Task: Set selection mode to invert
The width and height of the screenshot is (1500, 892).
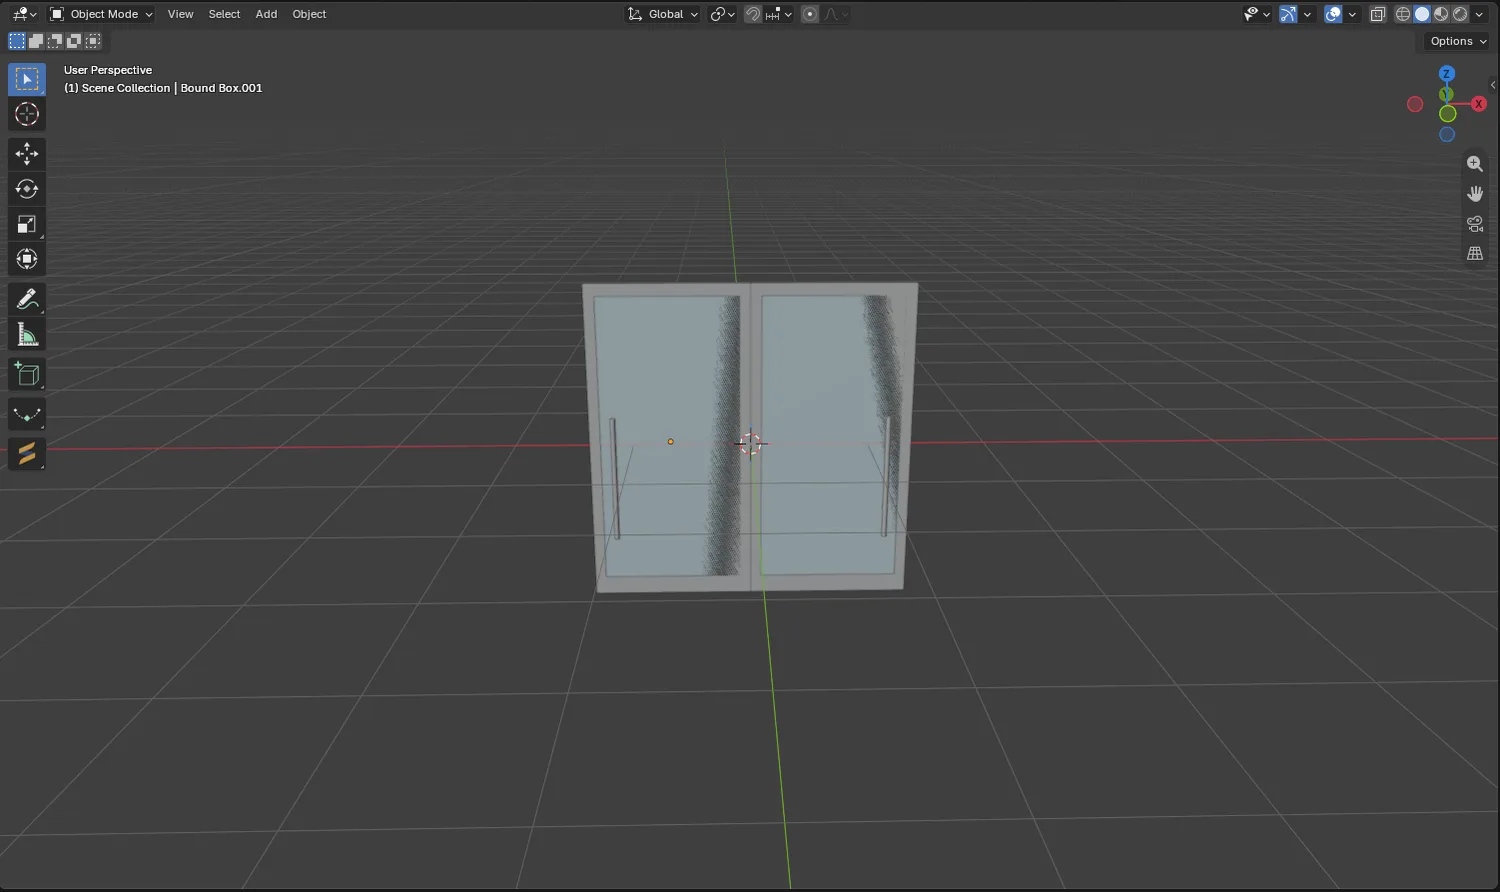Action: click(74, 41)
